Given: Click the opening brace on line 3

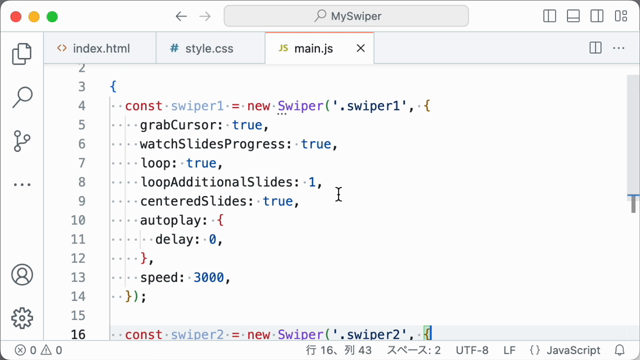Looking at the screenshot, I should click(x=113, y=87).
